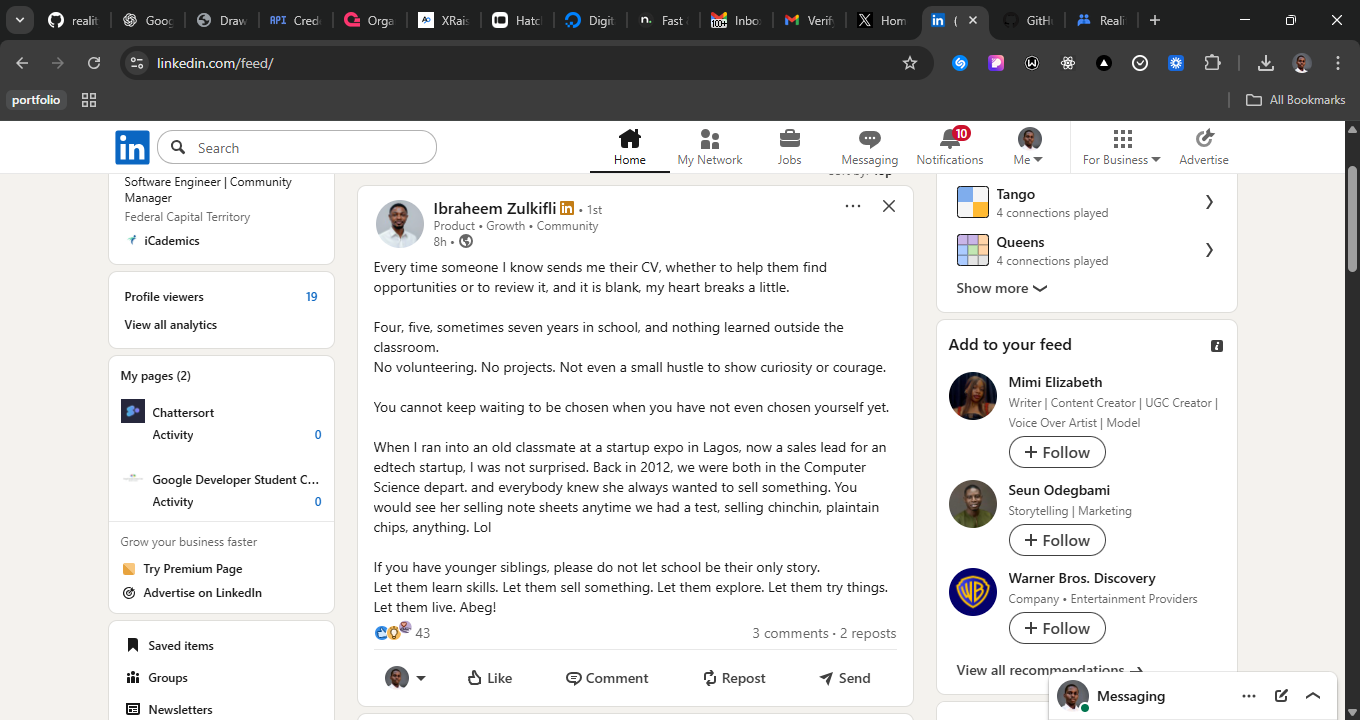Dismiss Ibraheem Zulkifli's post with the X
Screen dimensions: 1360x720
tap(888, 206)
